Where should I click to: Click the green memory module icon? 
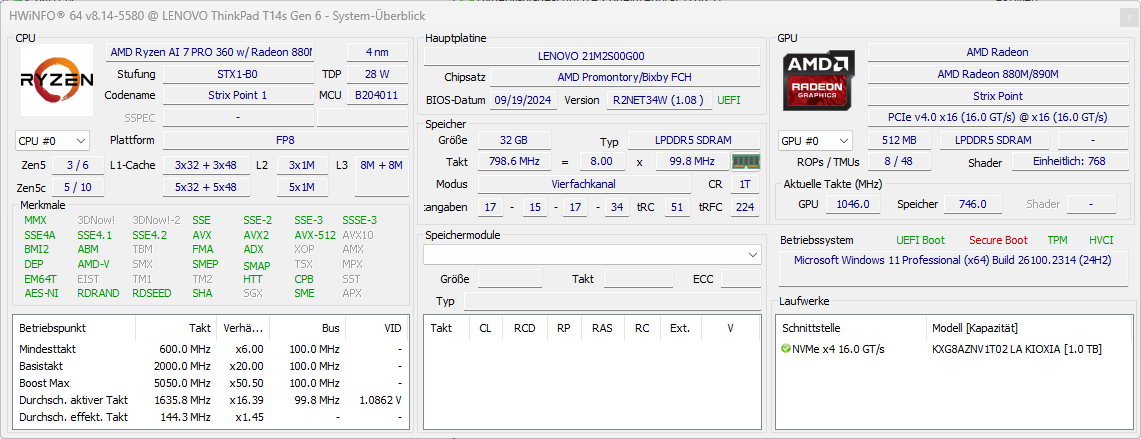[x=745, y=162]
